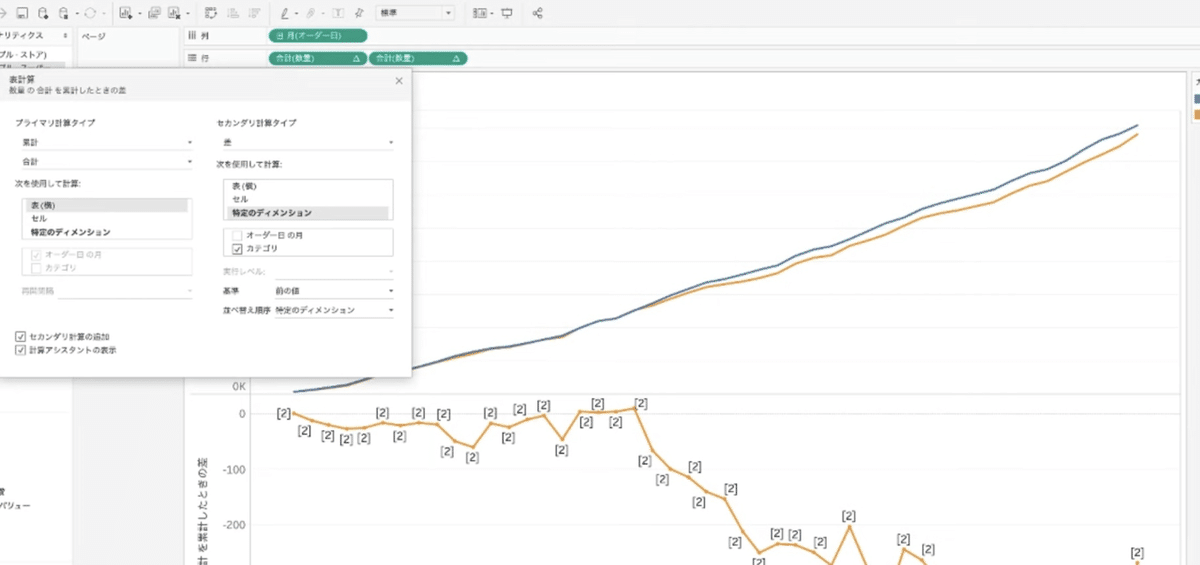Screen dimensions: 1200x565
Task: Open the 並べ替え順序 dropdown
Action: (x=334, y=310)
